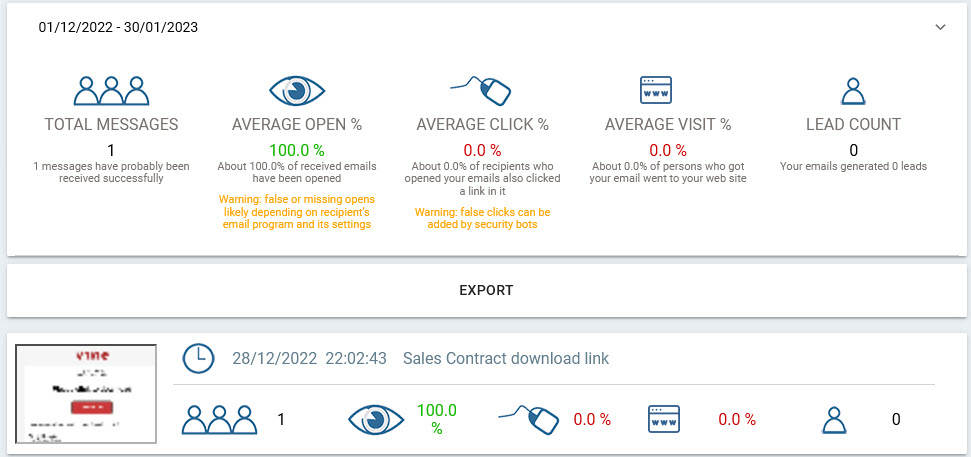The image size is (971, 457).
Task: Click the website icon in the message row
Action: point(664,419)
